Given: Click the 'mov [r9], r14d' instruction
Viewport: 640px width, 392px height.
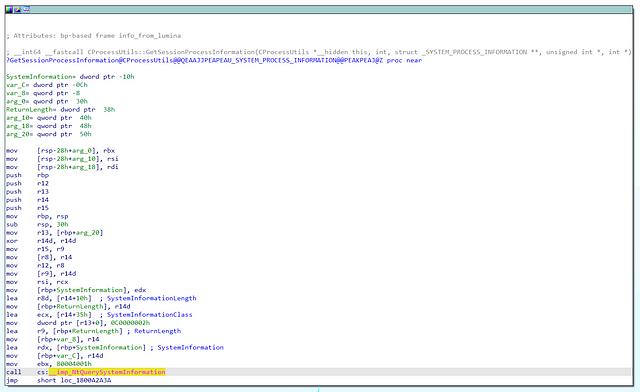Looking at the screenshot, I should [41, 274].
